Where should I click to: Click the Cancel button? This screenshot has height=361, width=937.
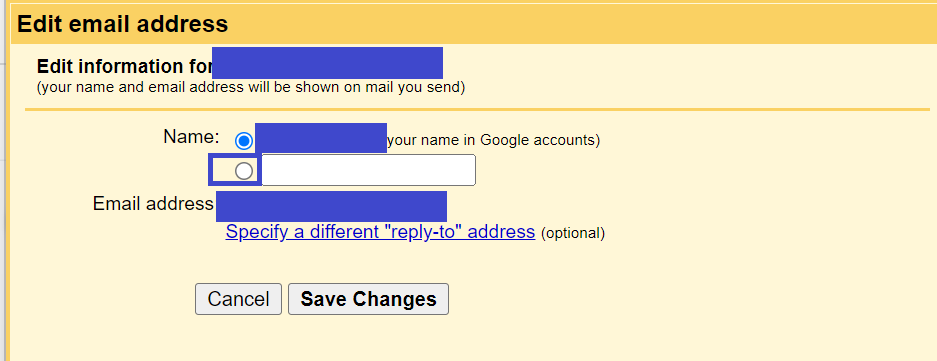coord(238,299)
